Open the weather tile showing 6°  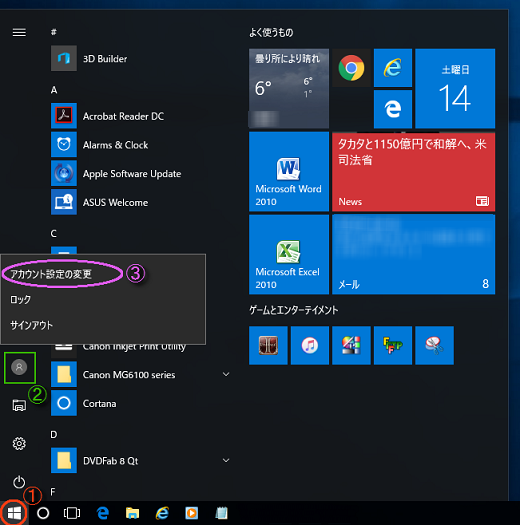tap(289, 88)
